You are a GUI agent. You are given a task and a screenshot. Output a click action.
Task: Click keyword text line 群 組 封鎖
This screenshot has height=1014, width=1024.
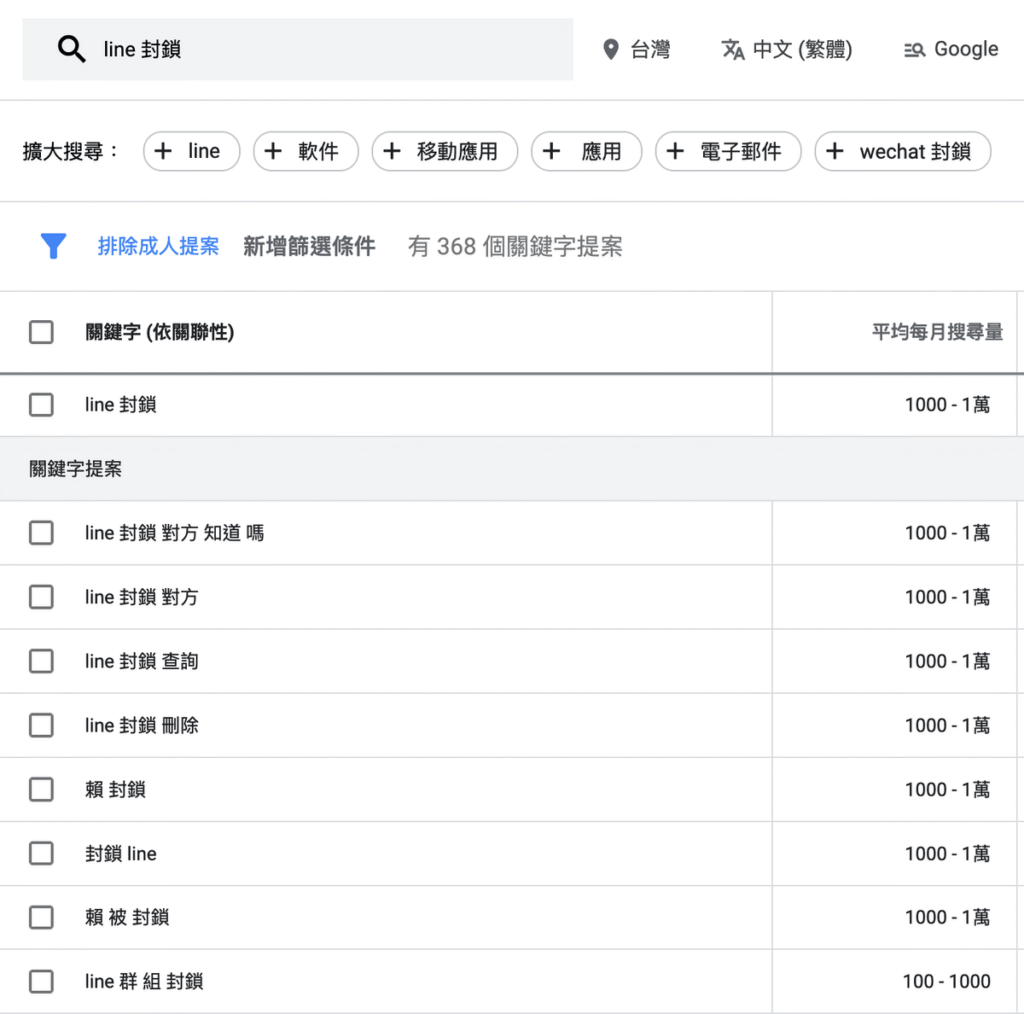[144, 981]
